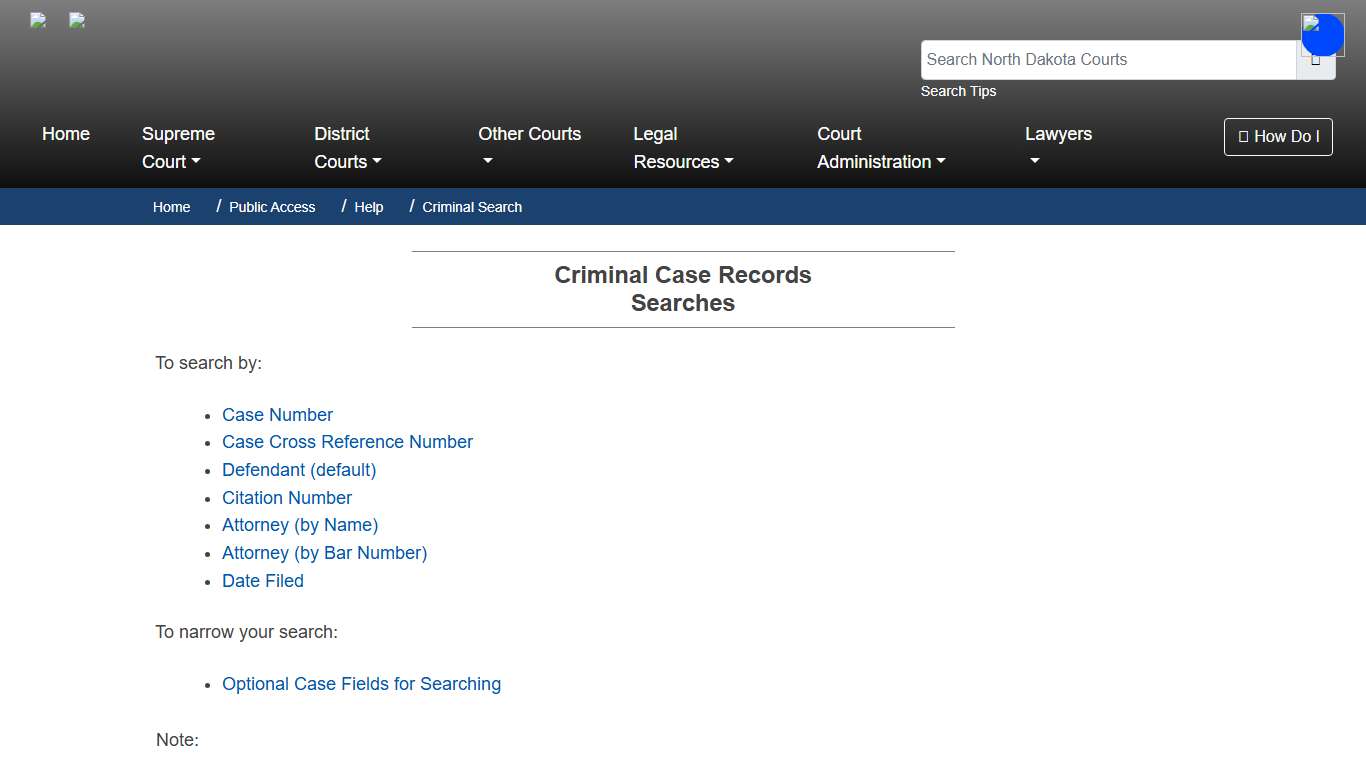The width and height of the screenshot is (1366, 768).
Task: Open the Other Courts dropdown
Action: 529,147
